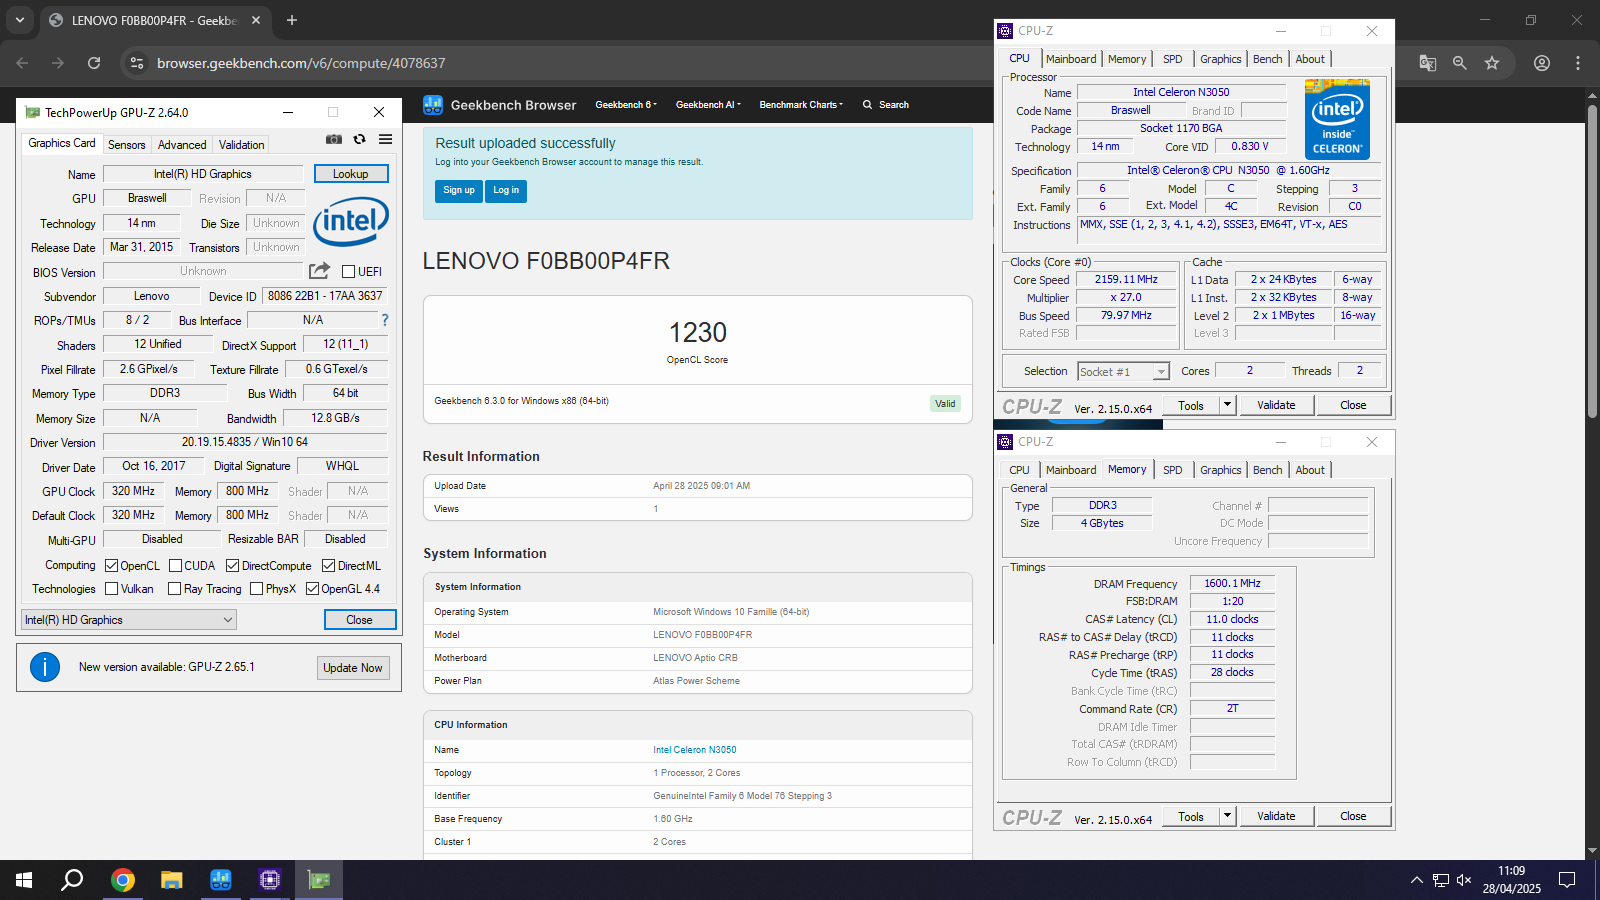Open the browser tab search chevron

click(19, 20)
